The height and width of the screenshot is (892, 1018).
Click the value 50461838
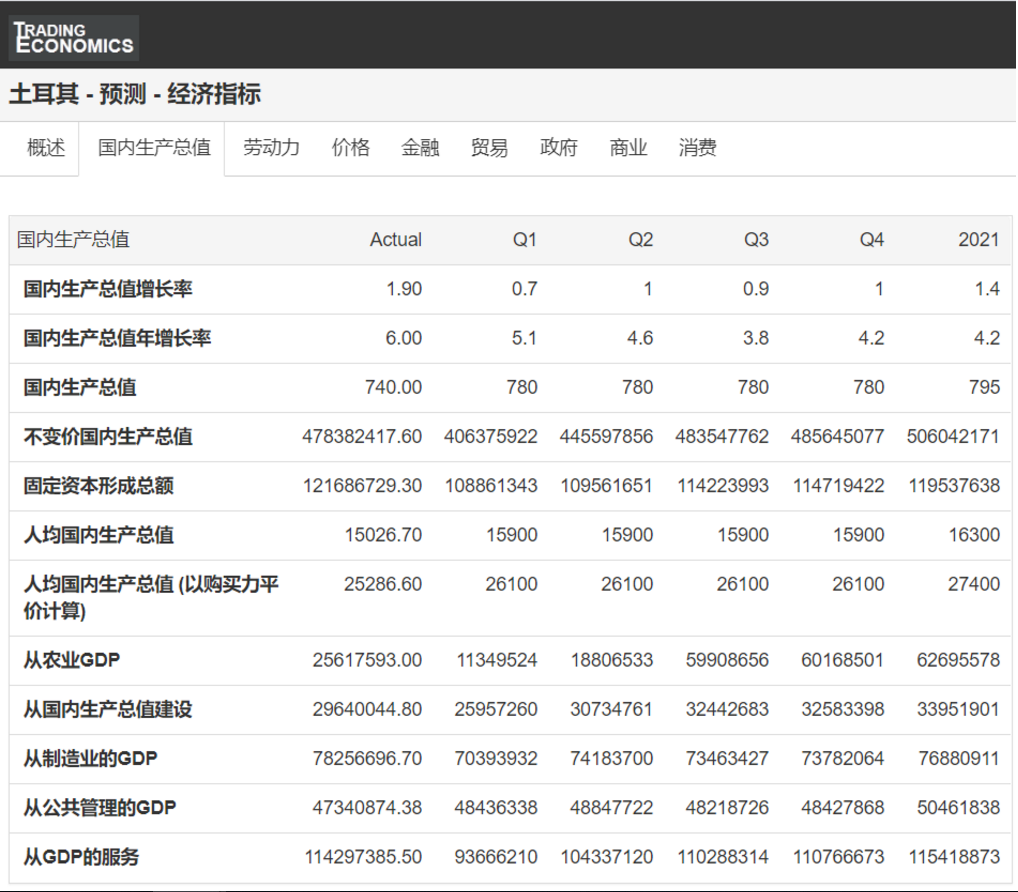click(x=958, y=808)
